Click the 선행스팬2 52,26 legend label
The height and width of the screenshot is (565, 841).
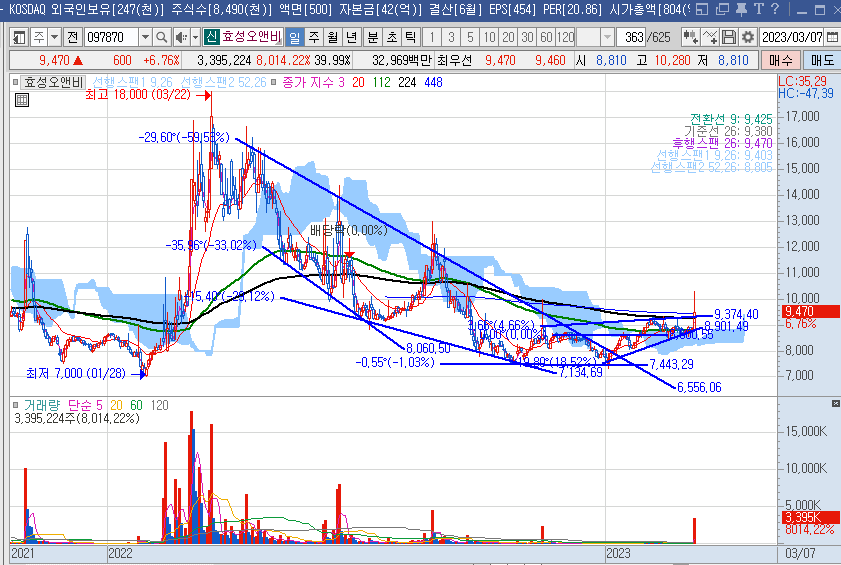223,83
